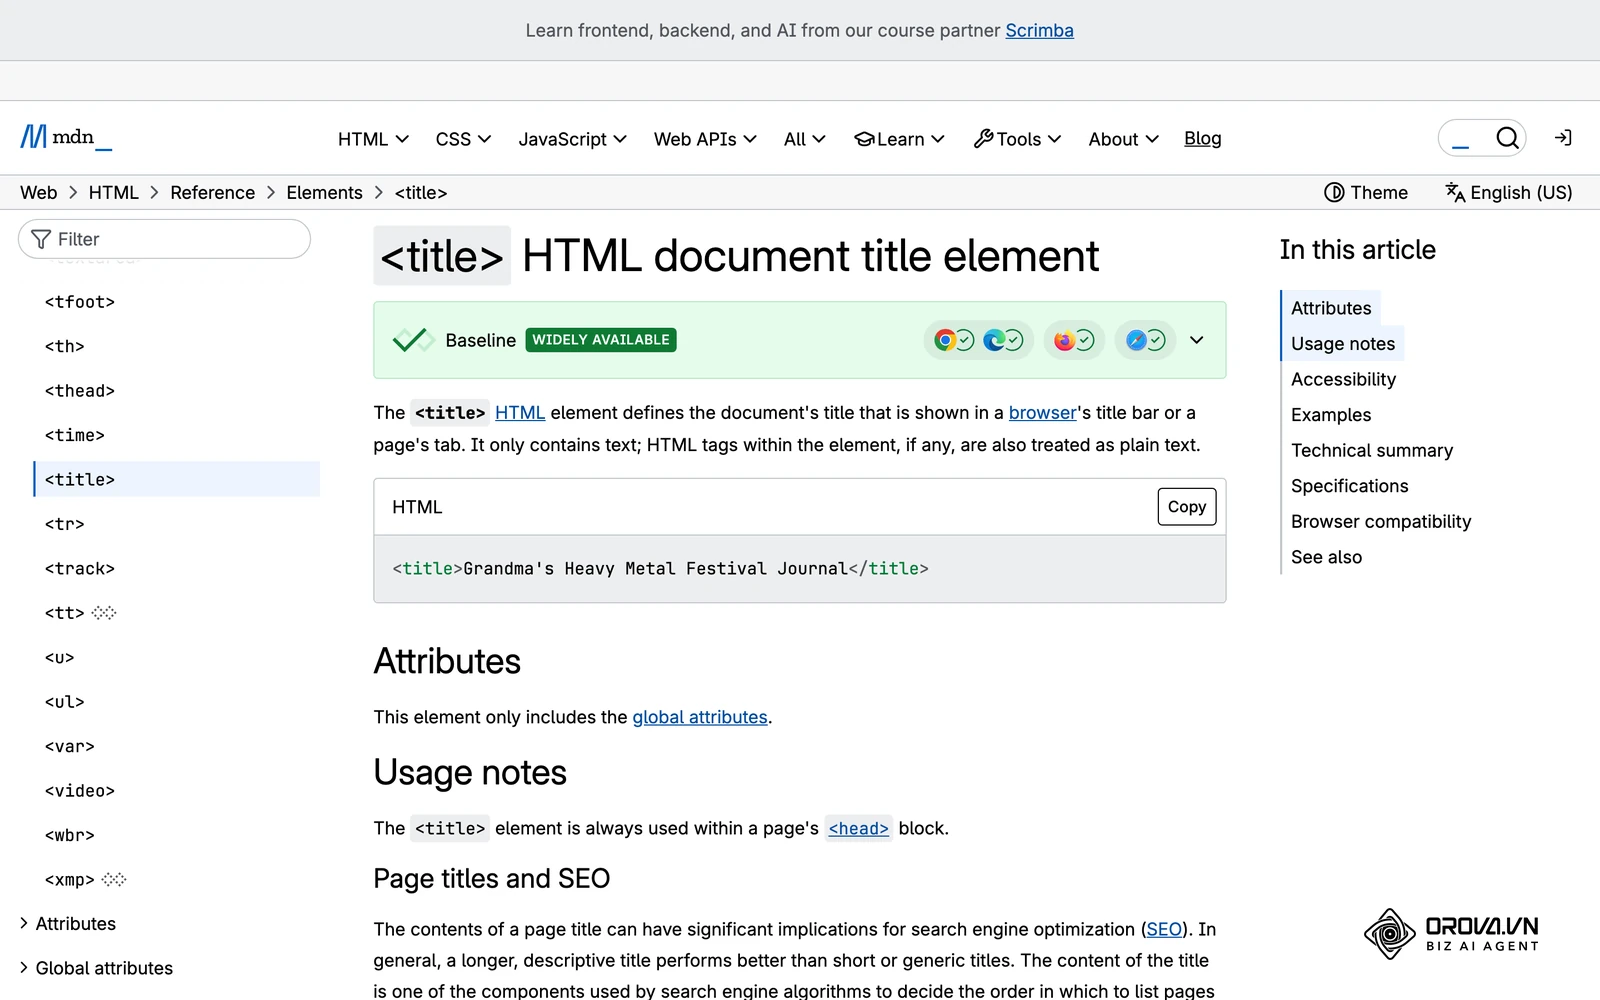Click the filter funnel icon
The height and width of the screenshot is (1000, 1600).
(x=41, y=239)
